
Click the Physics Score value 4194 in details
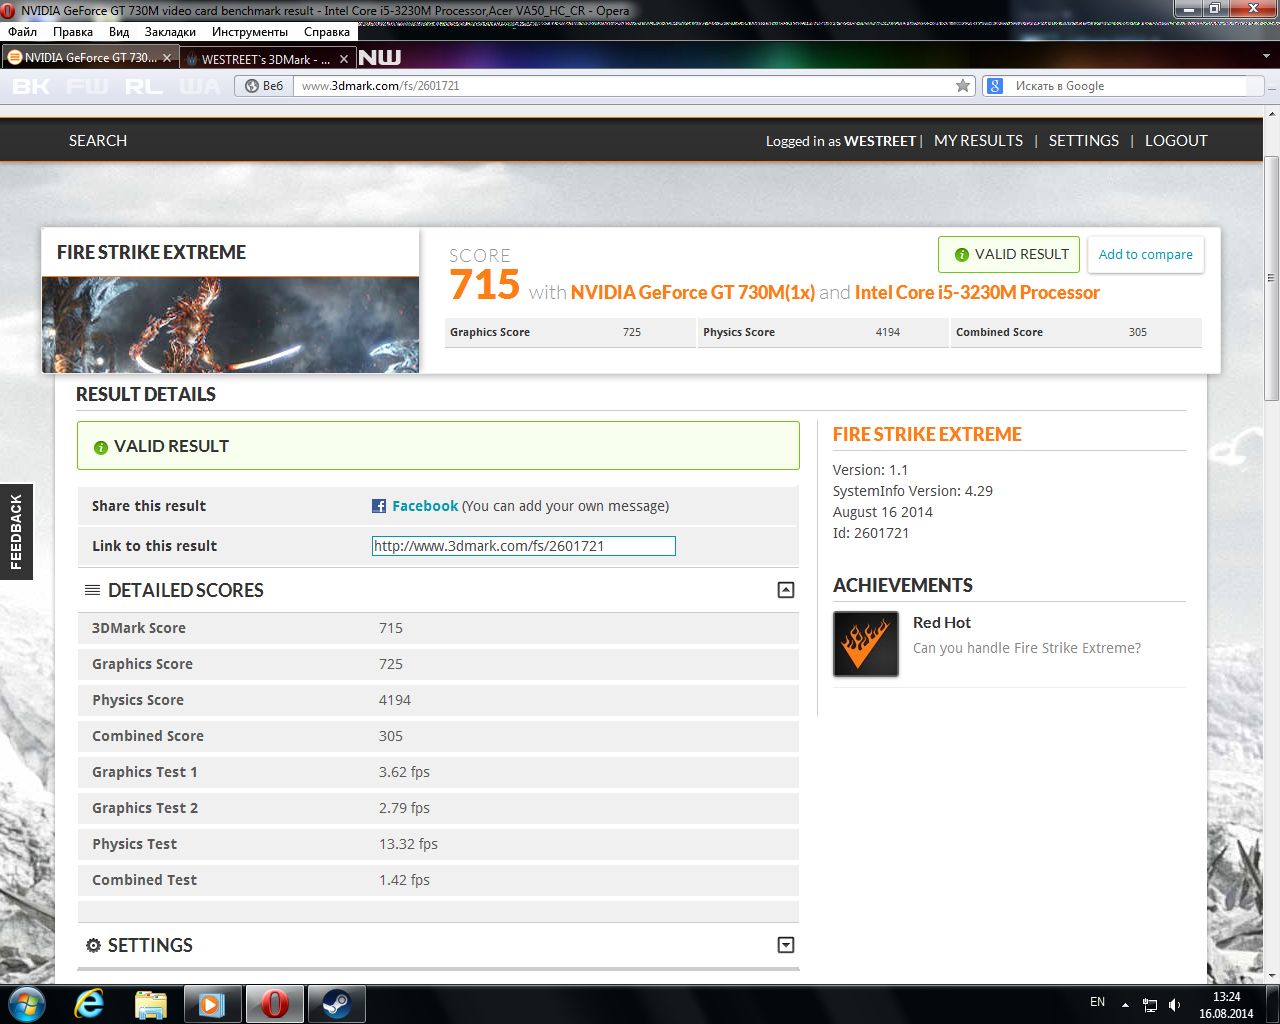click(395, 700)
